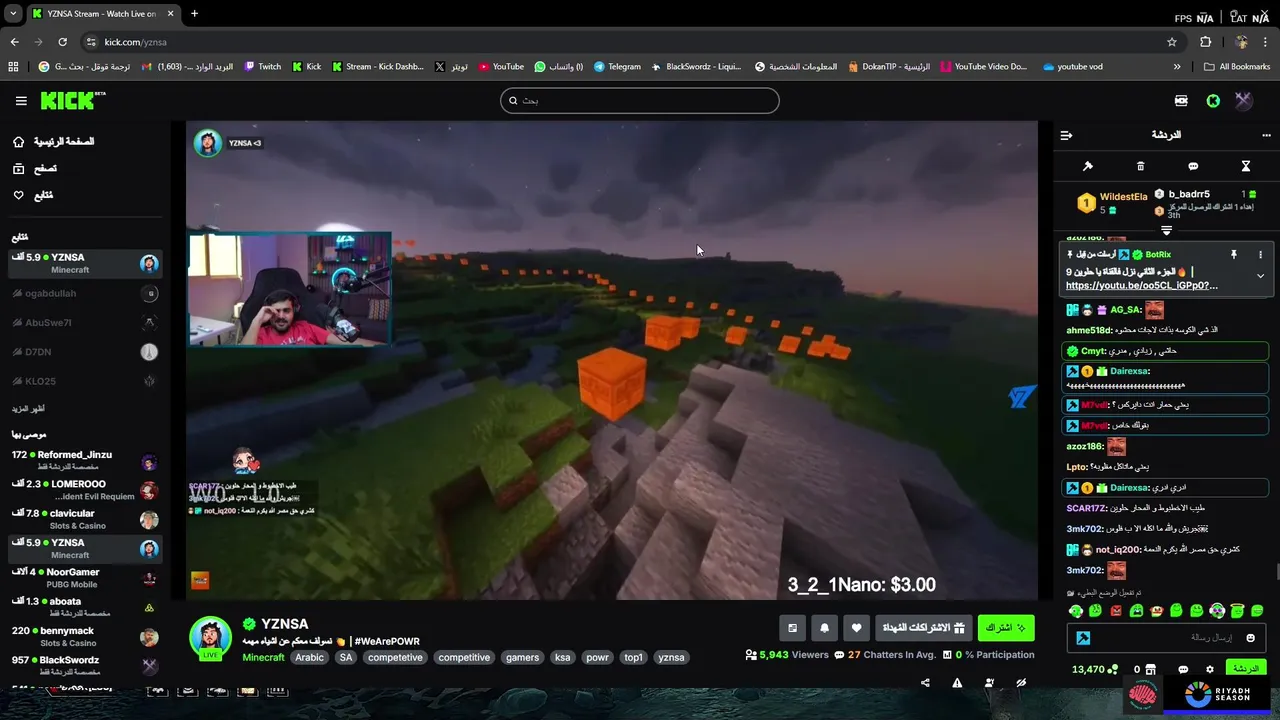This screenshot has height=720, width=1280.
Task: Click the report warning triangle icon
Action: click(957, 683)
